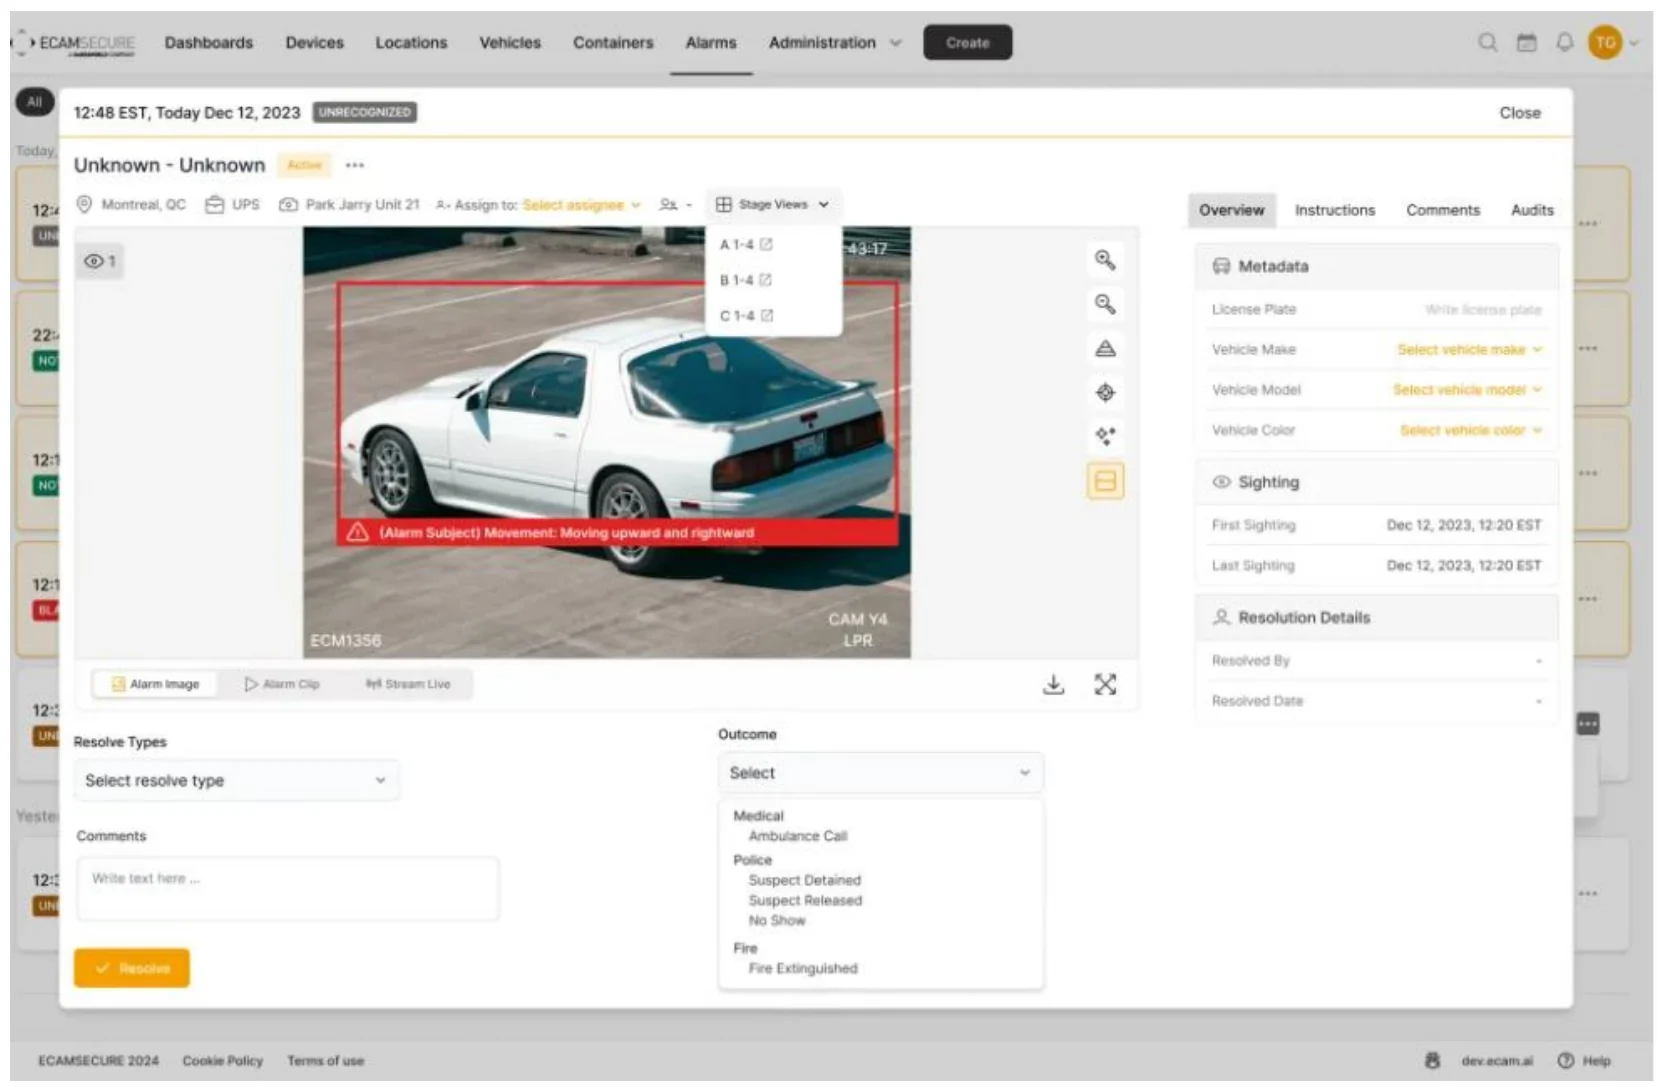Click the UPS client briefcase icon

click(x=214, y=204)
